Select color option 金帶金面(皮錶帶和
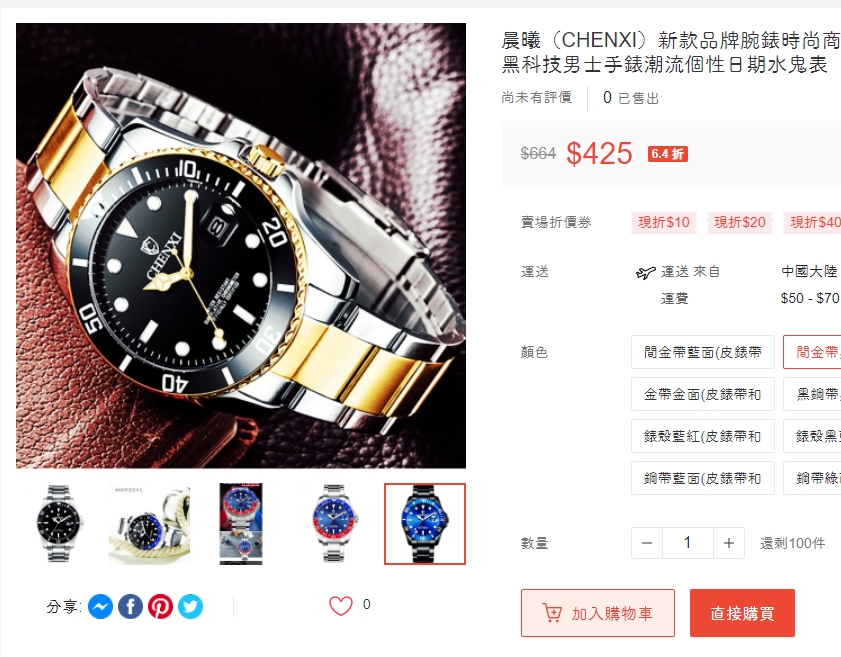The width and height of the screenshot is (841, 657). click(x=703, y=394)
